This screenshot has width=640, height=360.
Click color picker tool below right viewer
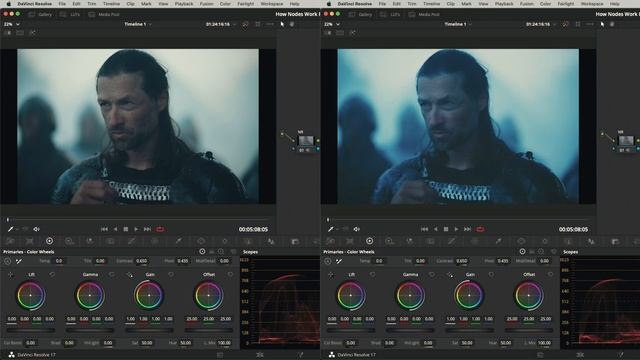(331, 229)
